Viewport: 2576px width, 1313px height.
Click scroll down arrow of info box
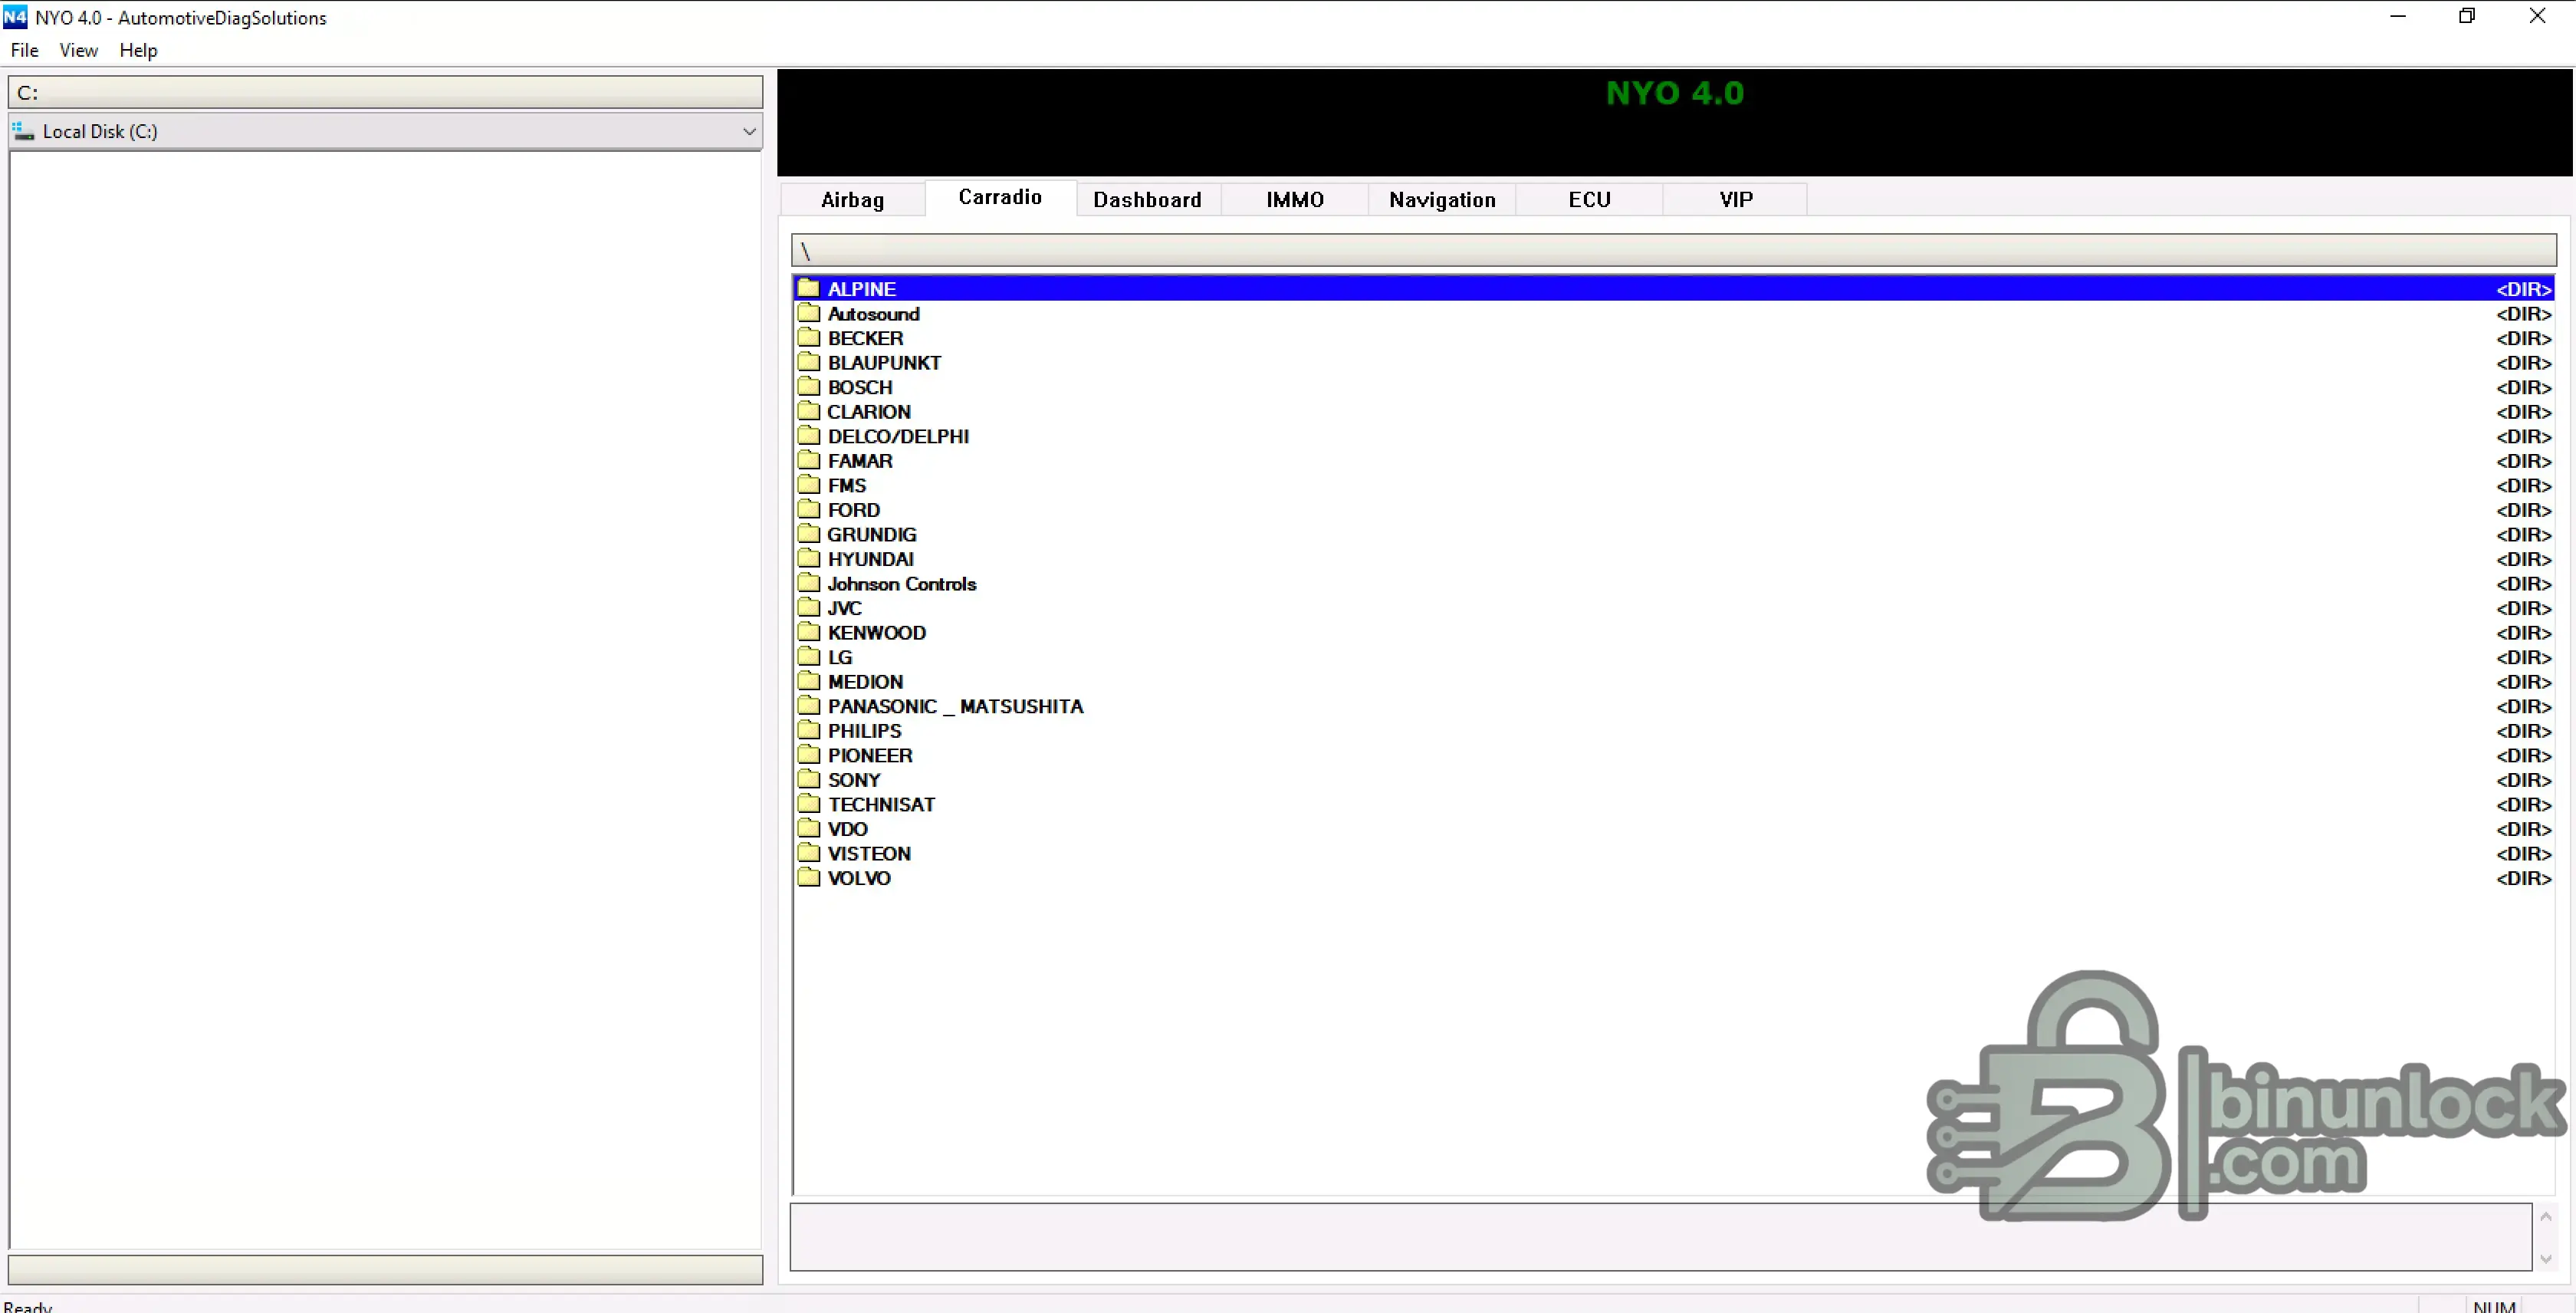[2546, 1258]
